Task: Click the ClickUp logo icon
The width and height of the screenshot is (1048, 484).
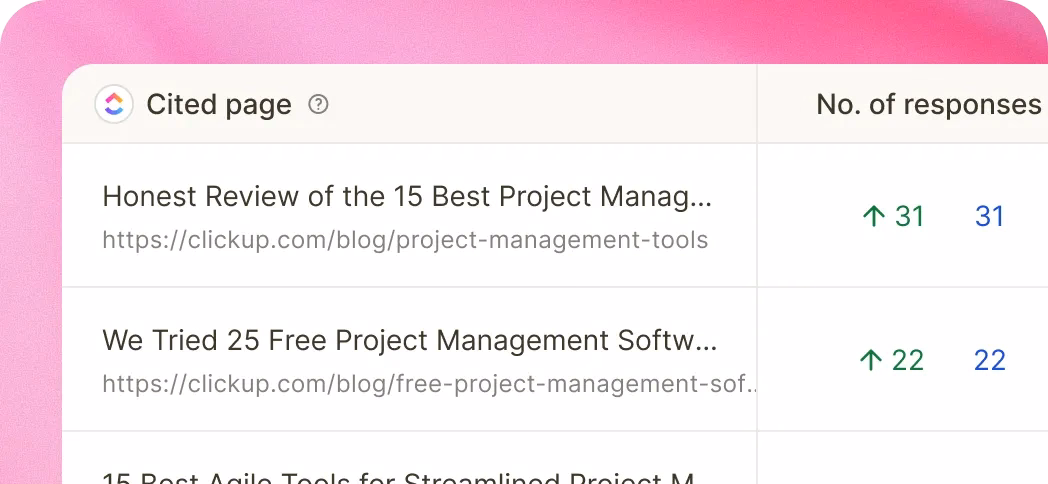Action: [x=114, y=104]
